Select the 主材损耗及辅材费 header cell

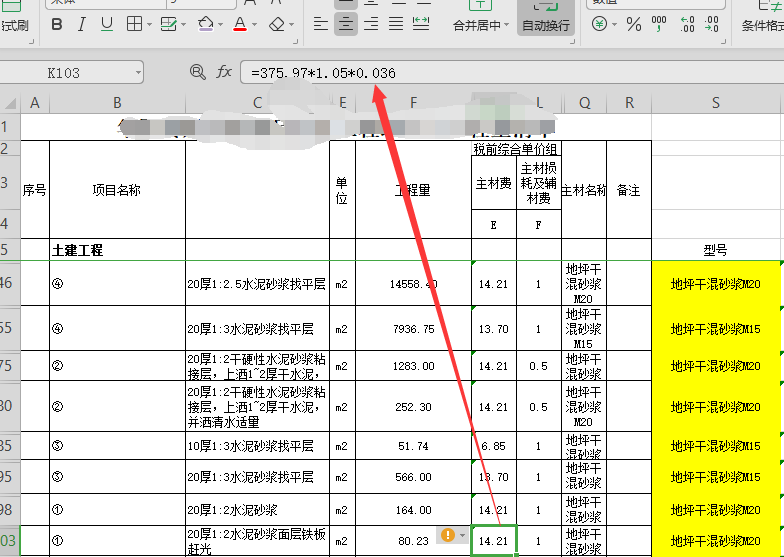coord(538,183)
